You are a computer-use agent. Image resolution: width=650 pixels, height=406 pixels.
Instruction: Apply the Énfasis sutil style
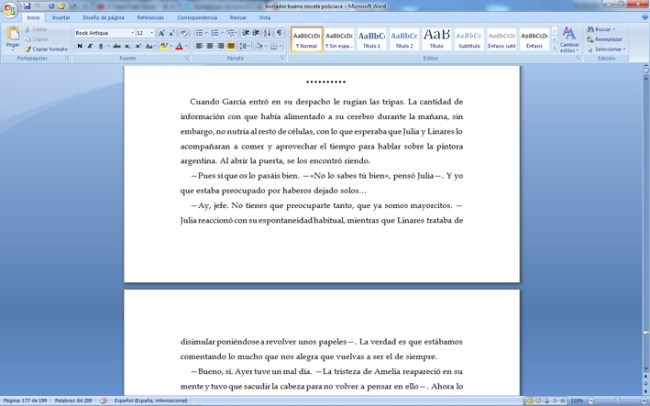502,40
